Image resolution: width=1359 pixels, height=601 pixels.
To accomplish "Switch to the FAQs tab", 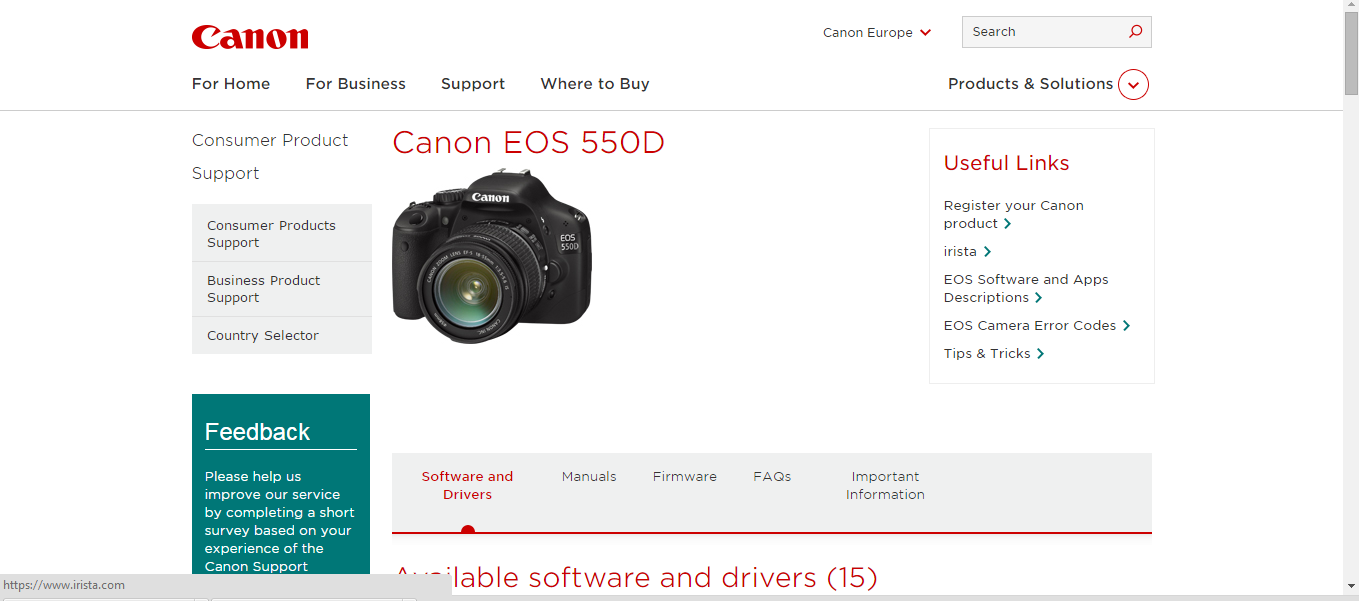I will tap(772, 477).
